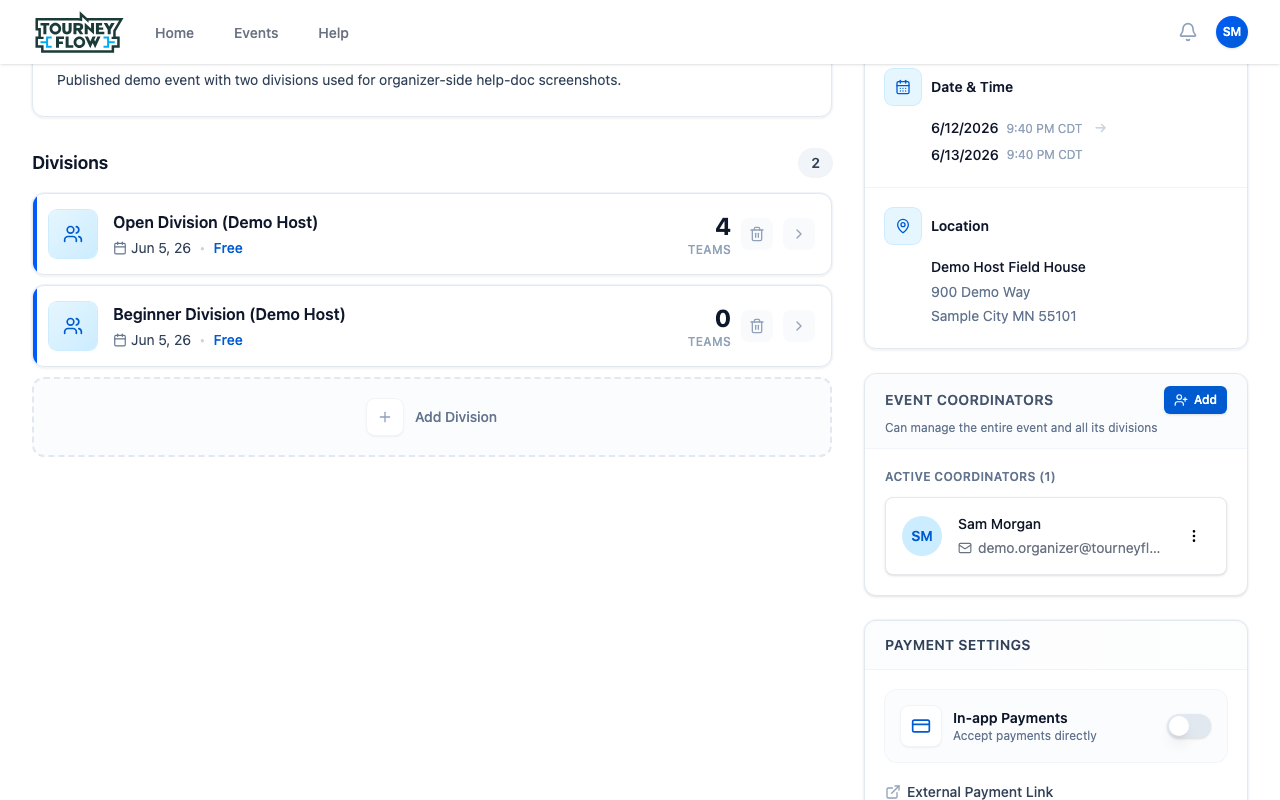Click the Add Division button
The image size is (1280, 800).
(x=432, y=417)
